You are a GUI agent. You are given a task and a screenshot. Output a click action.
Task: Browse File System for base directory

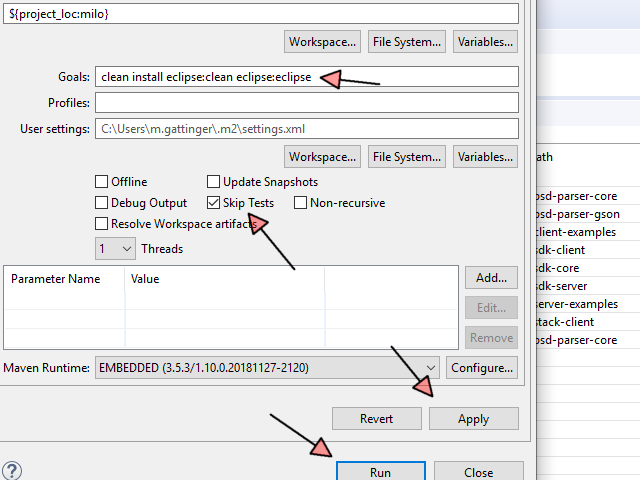[407, 42]
